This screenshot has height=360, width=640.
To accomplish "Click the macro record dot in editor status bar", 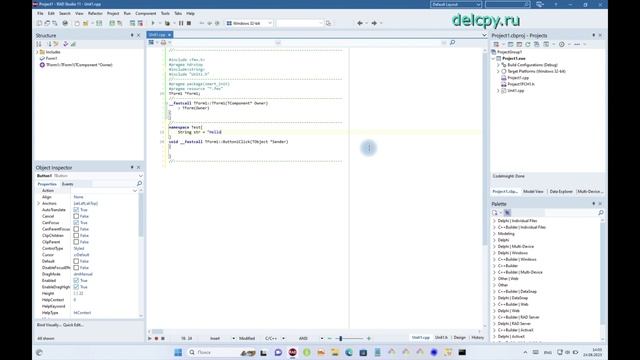I will [156, 338].
